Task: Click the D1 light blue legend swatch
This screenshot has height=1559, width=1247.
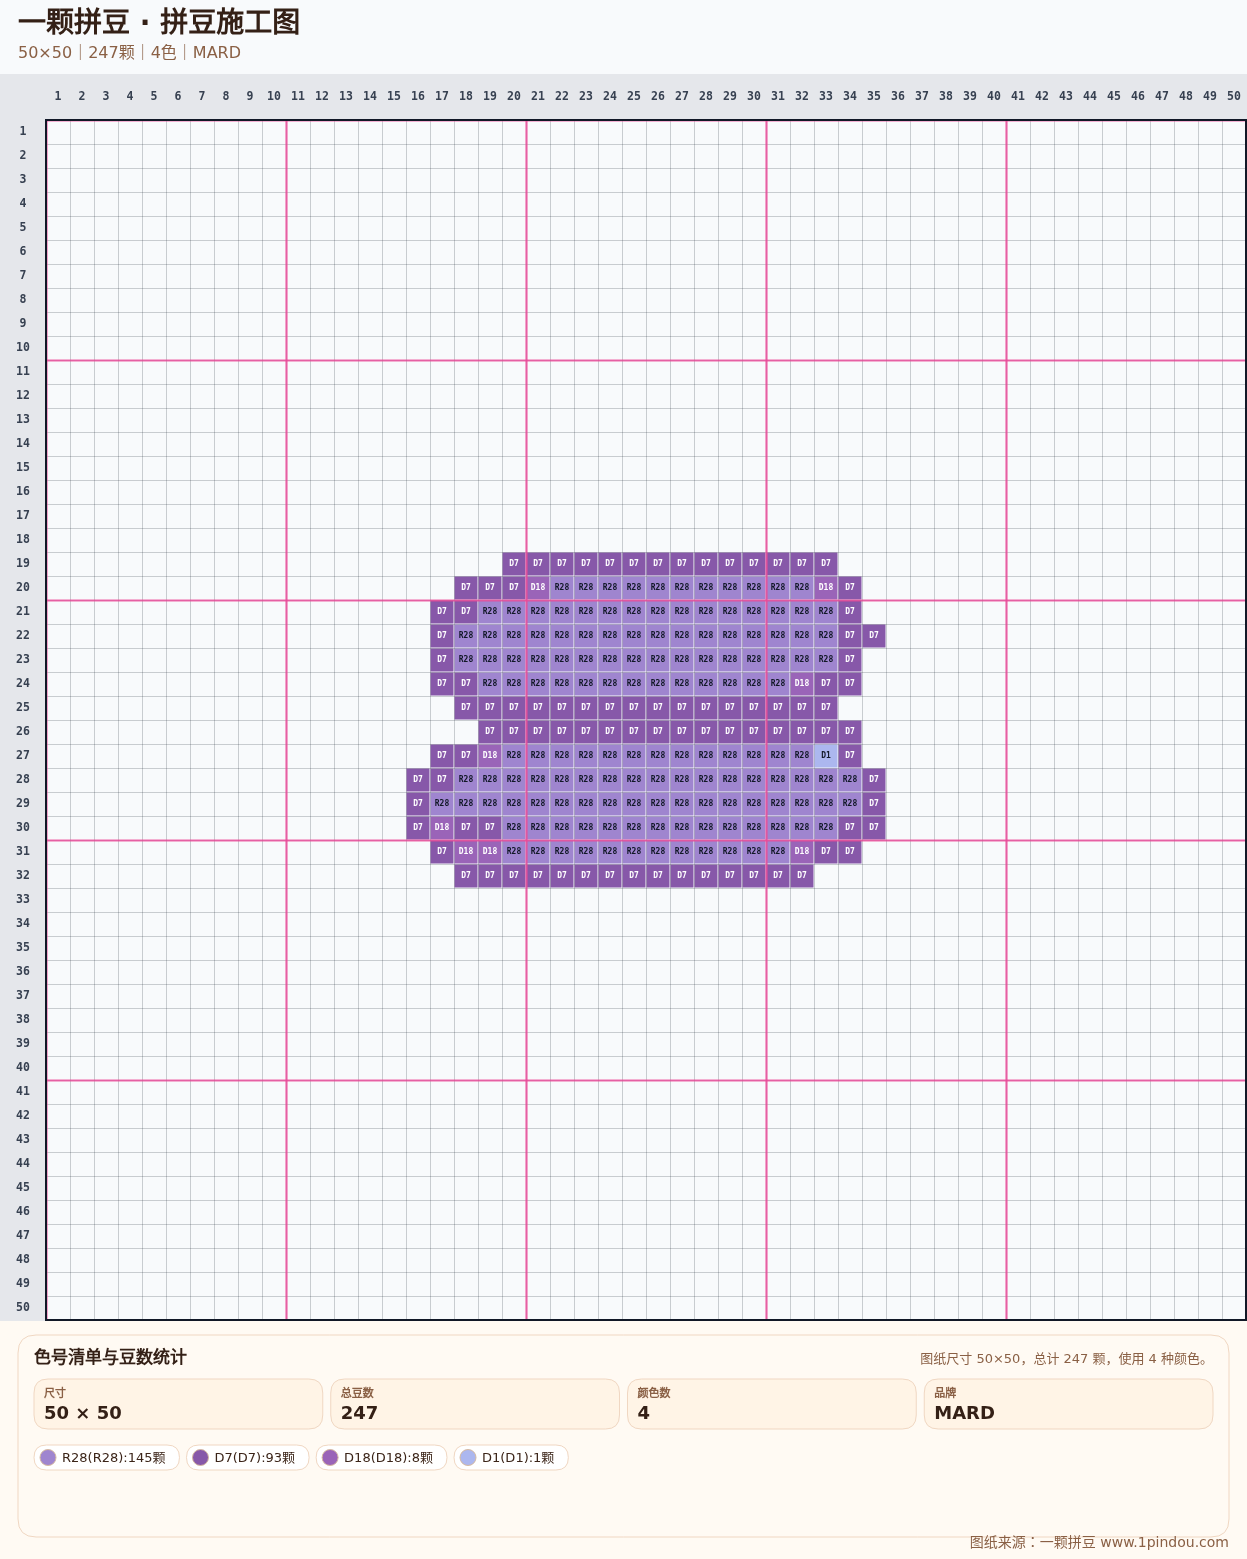Action: point(468,1458)
